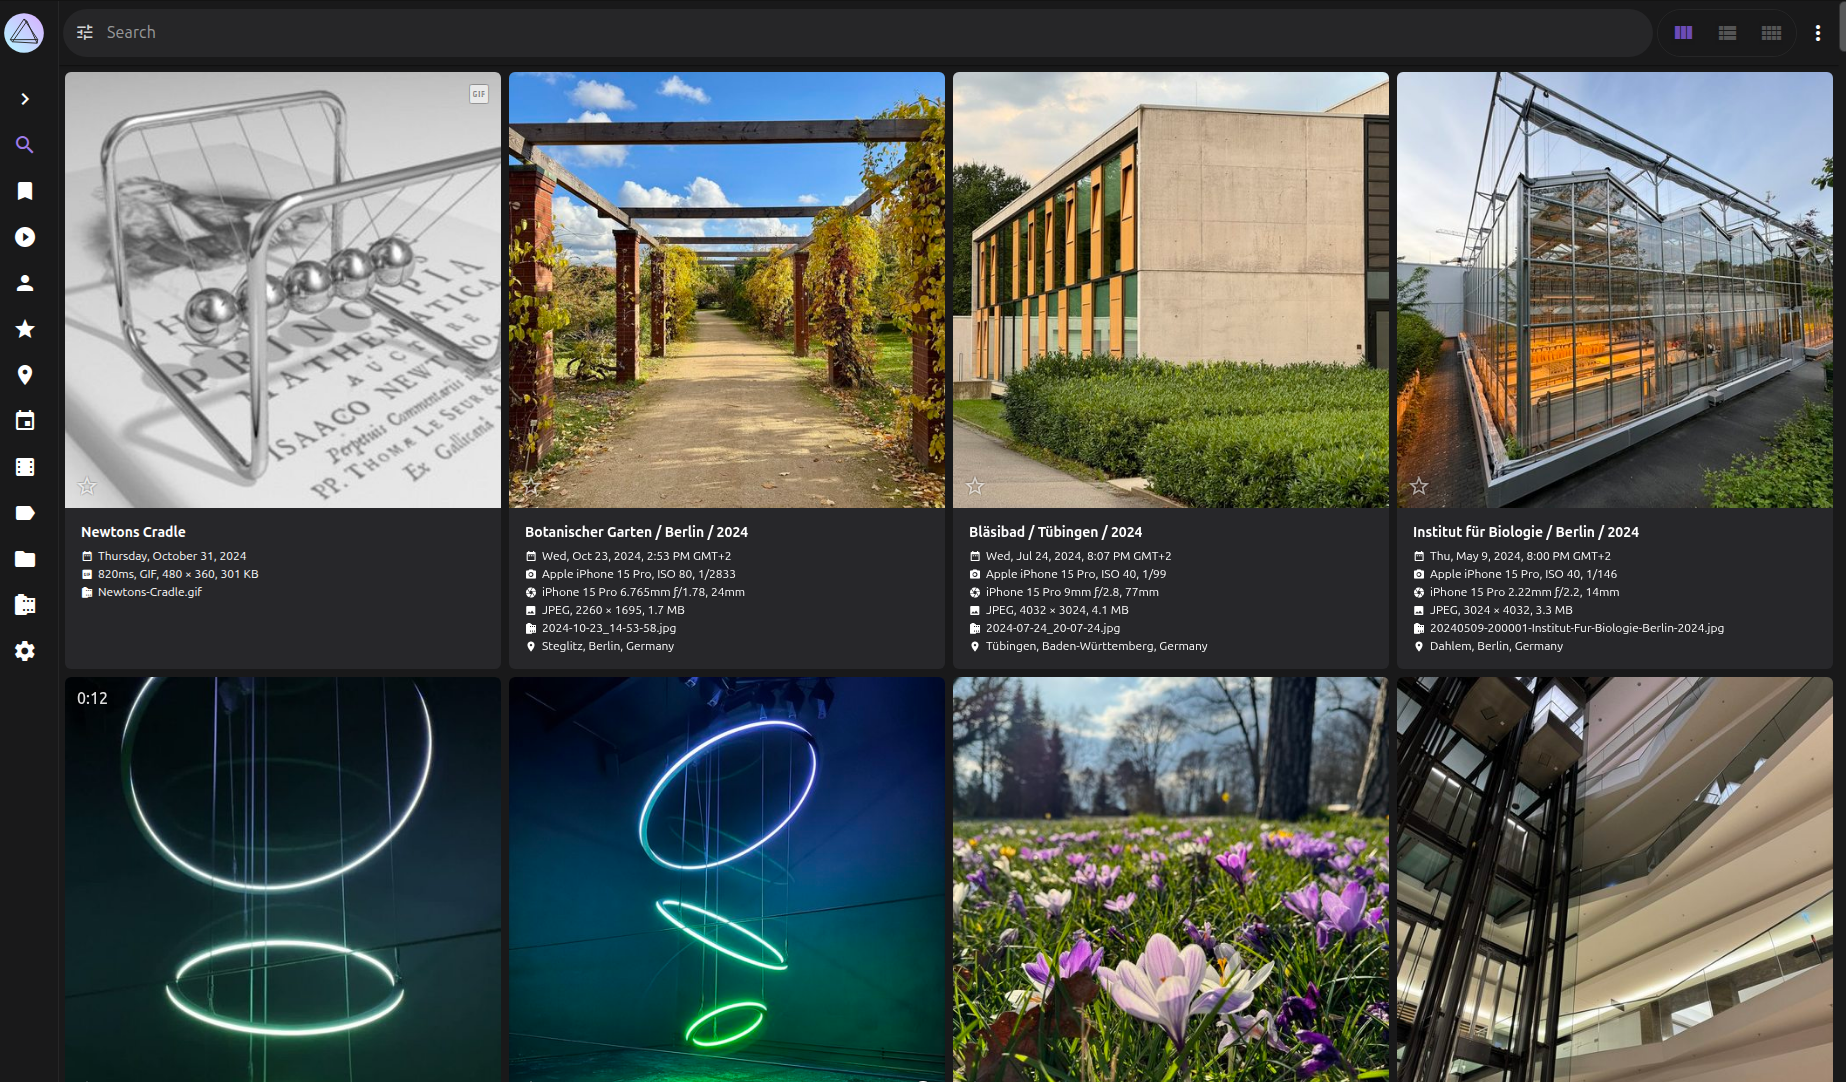1846x1082 pixels.
Task: Focus the Search input field
Action: pos(870,32)
